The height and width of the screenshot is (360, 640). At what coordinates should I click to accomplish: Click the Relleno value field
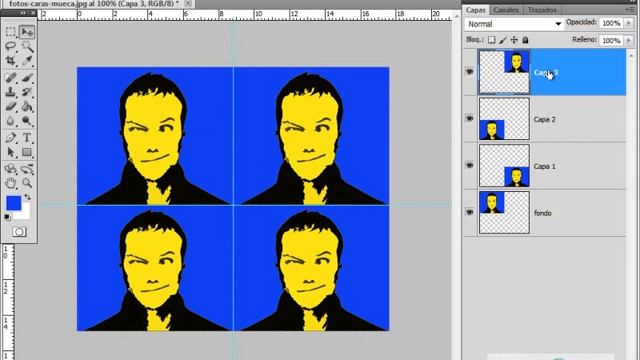[611, 40]
